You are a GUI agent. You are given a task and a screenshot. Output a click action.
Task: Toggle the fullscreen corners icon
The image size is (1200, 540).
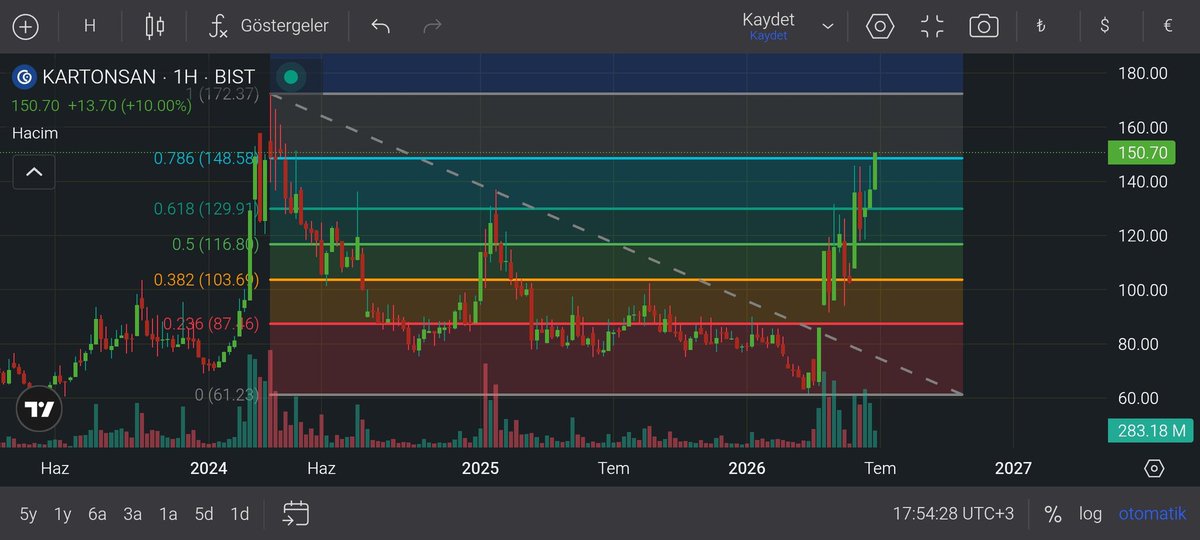pyautogui.click(x=932, y=26)
